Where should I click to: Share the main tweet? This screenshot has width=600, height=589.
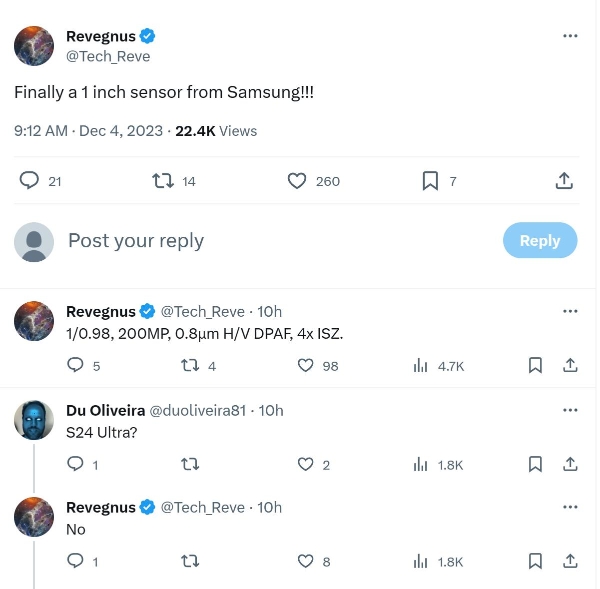[564, 181]
